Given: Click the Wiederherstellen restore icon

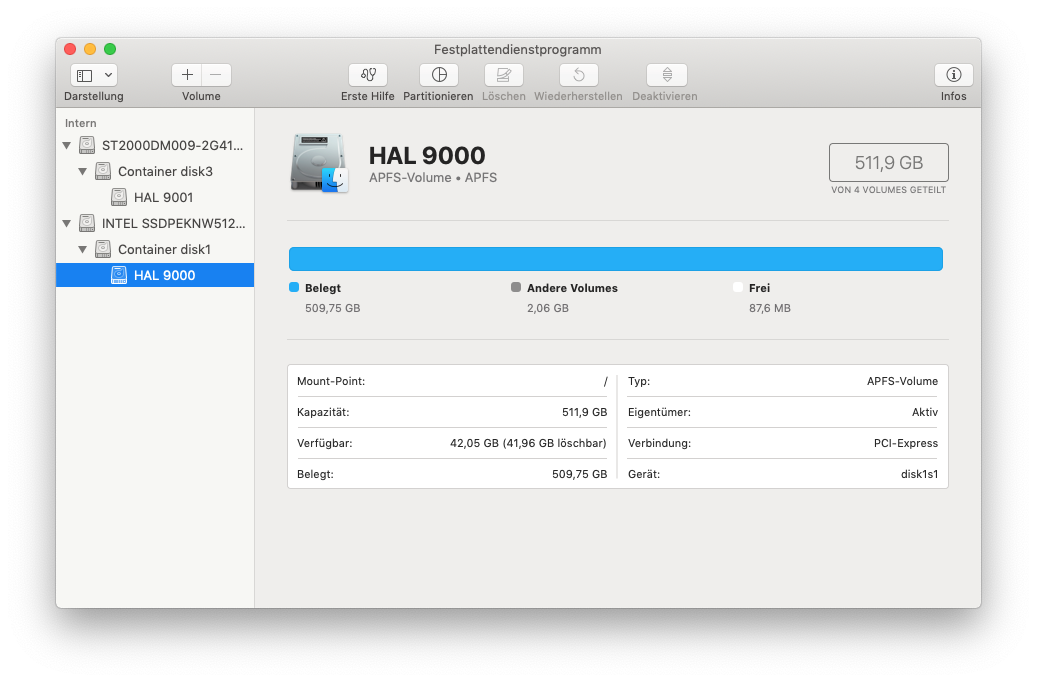Looking at the screenshot, I should click(x=579, y=75).
